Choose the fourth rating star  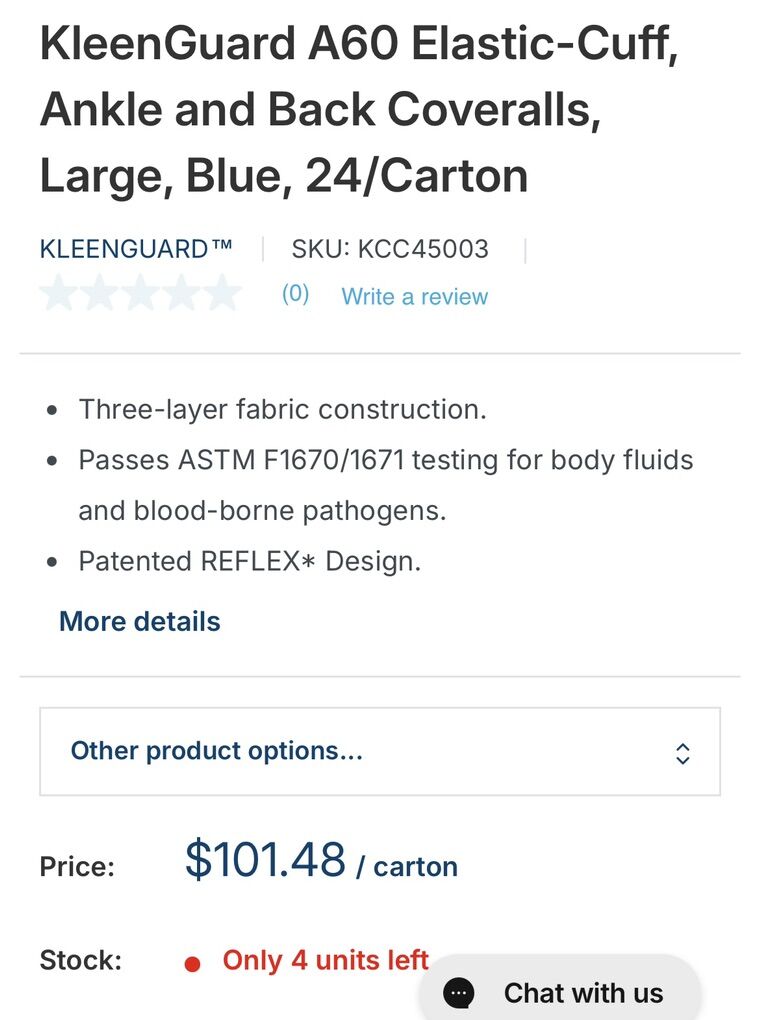pyautogui.click(x=182, y=294)
